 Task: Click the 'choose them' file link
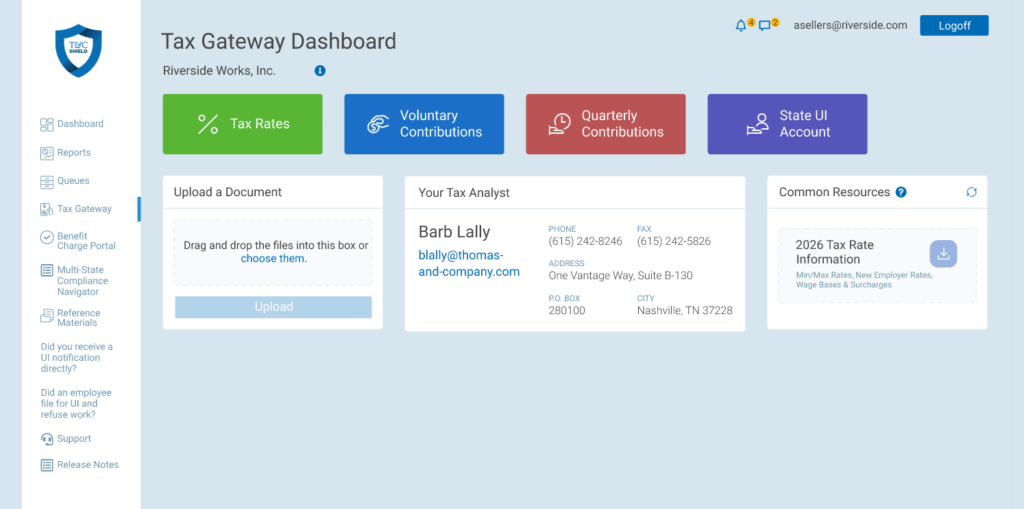274,259
